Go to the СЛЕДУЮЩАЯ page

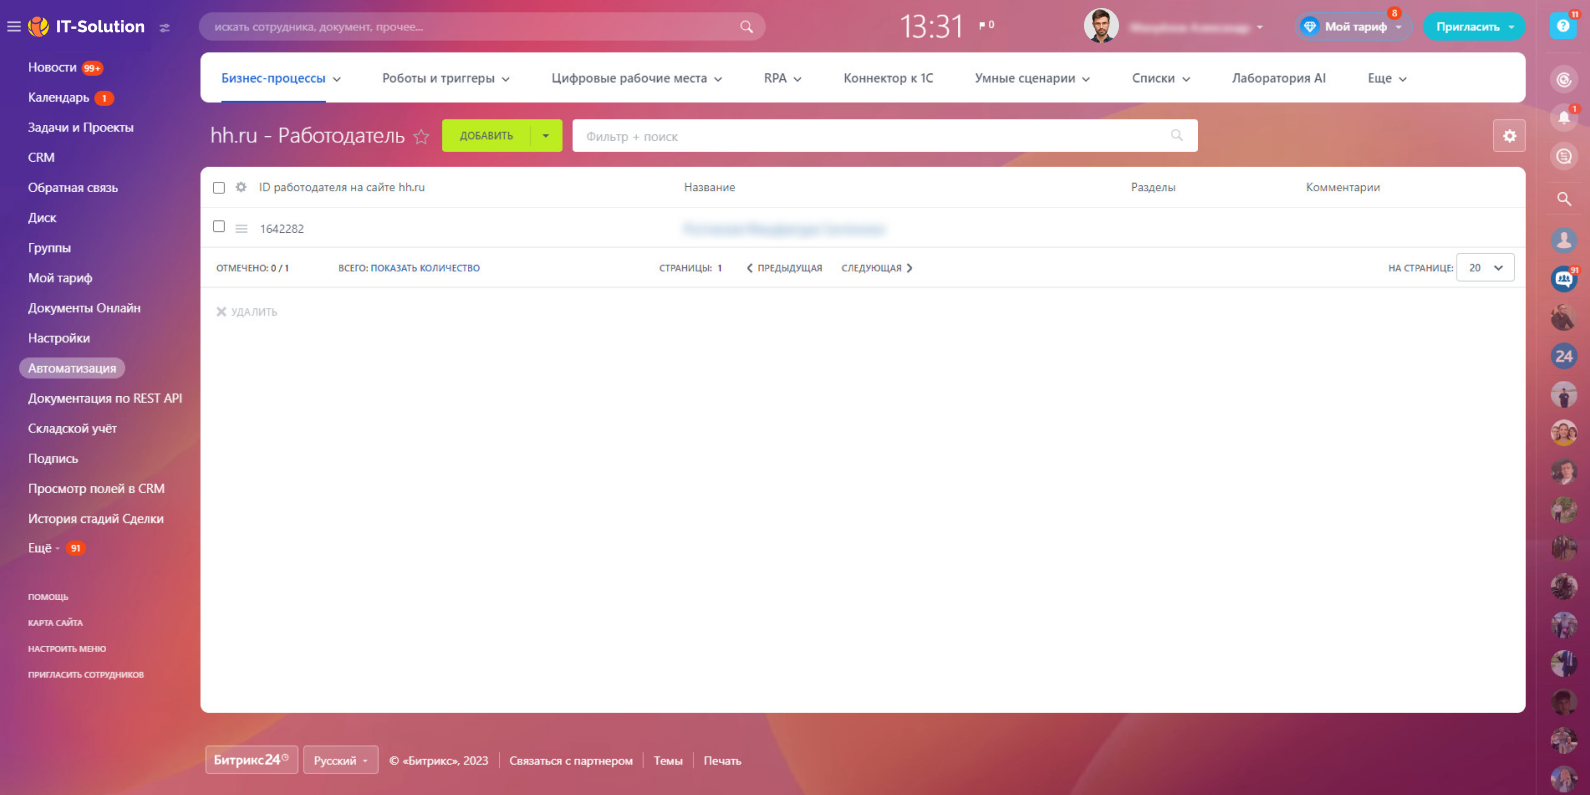tap(877, 268)
